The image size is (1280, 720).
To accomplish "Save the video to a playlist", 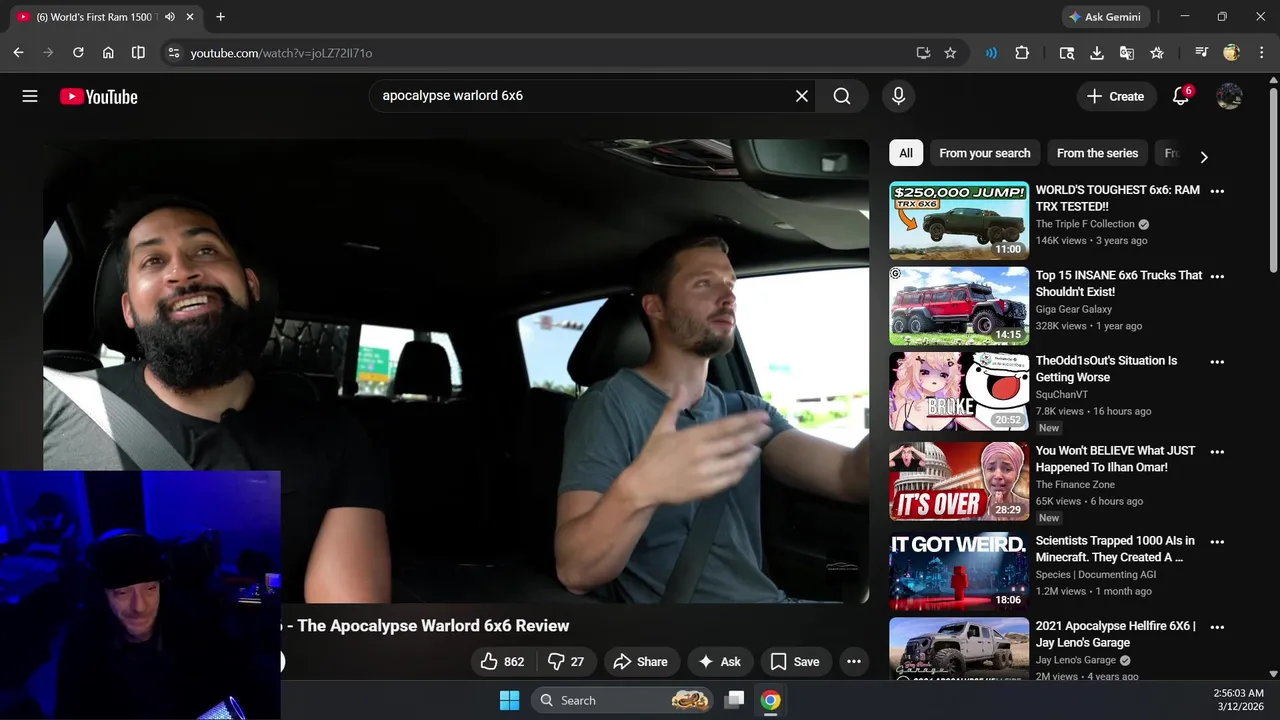I will (795, 661).
